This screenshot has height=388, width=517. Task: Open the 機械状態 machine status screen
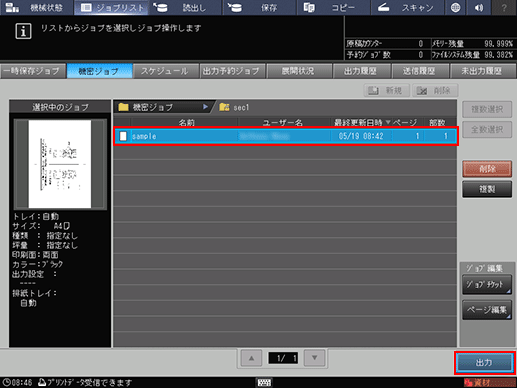pyautogui.click(x=36, y=7)
